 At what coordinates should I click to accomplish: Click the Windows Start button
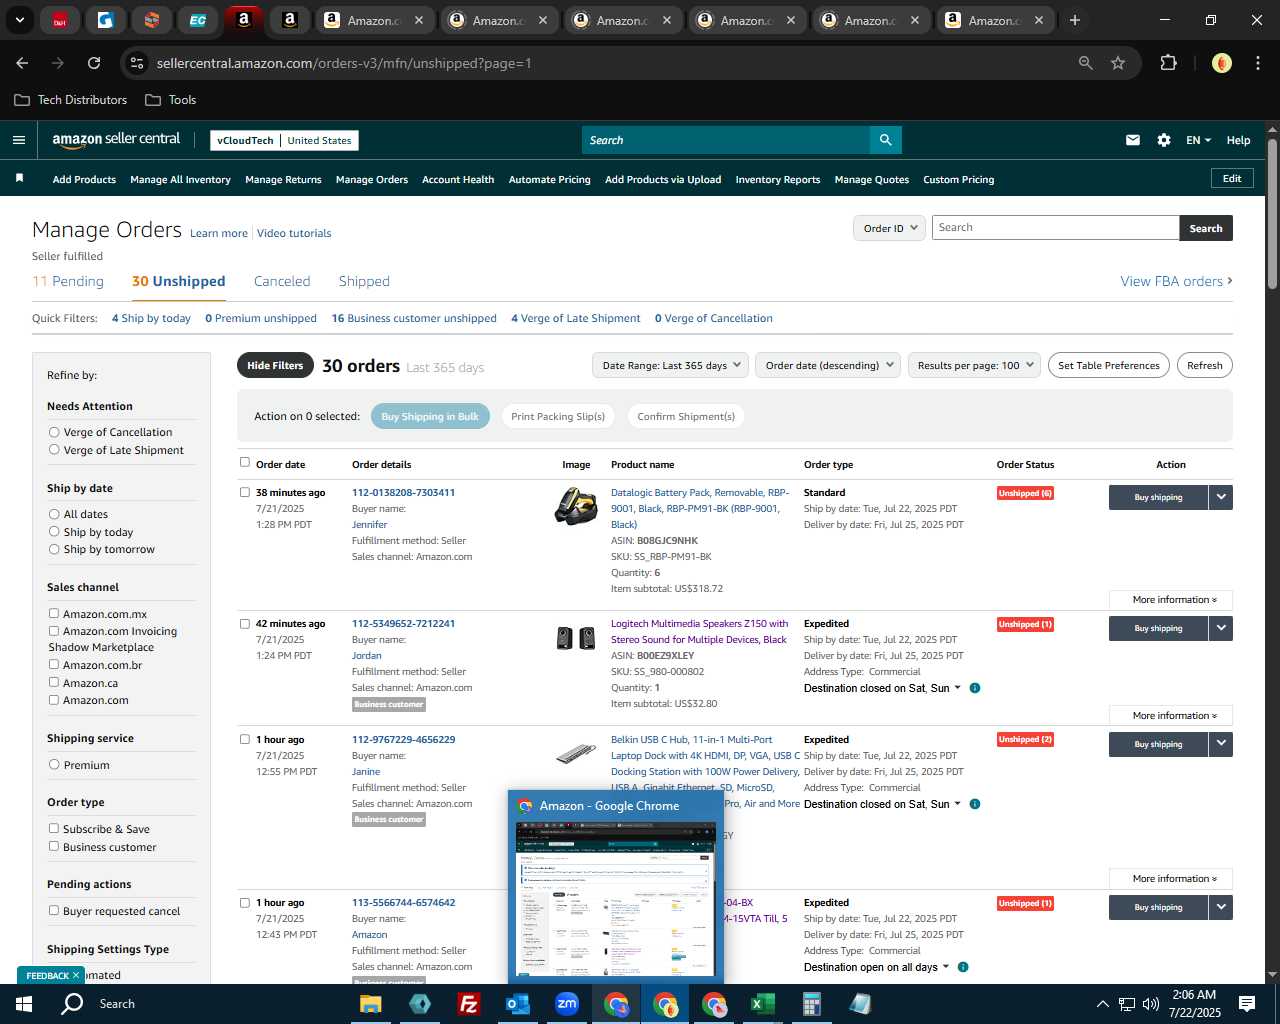[x=24, y=1004]
